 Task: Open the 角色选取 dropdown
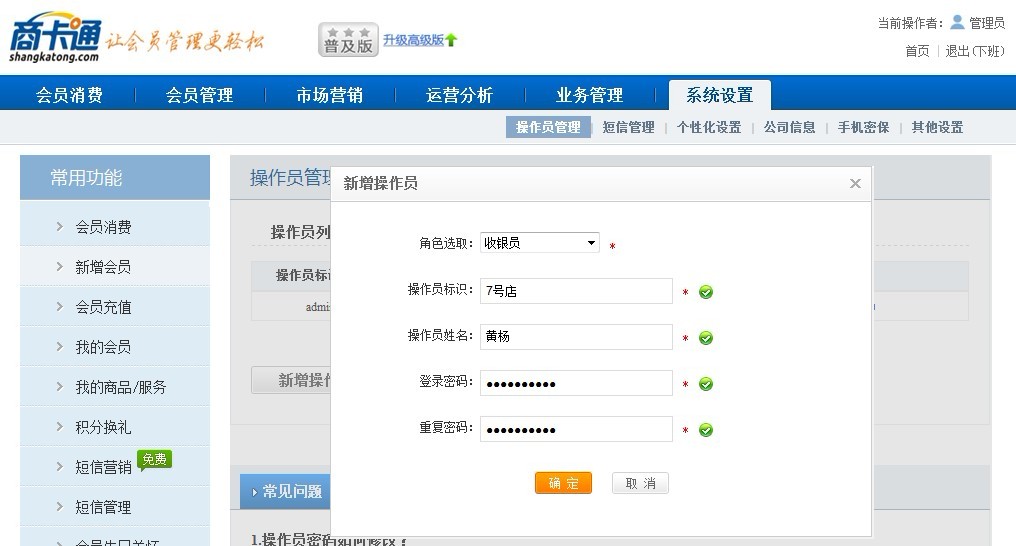click(539, 243)
